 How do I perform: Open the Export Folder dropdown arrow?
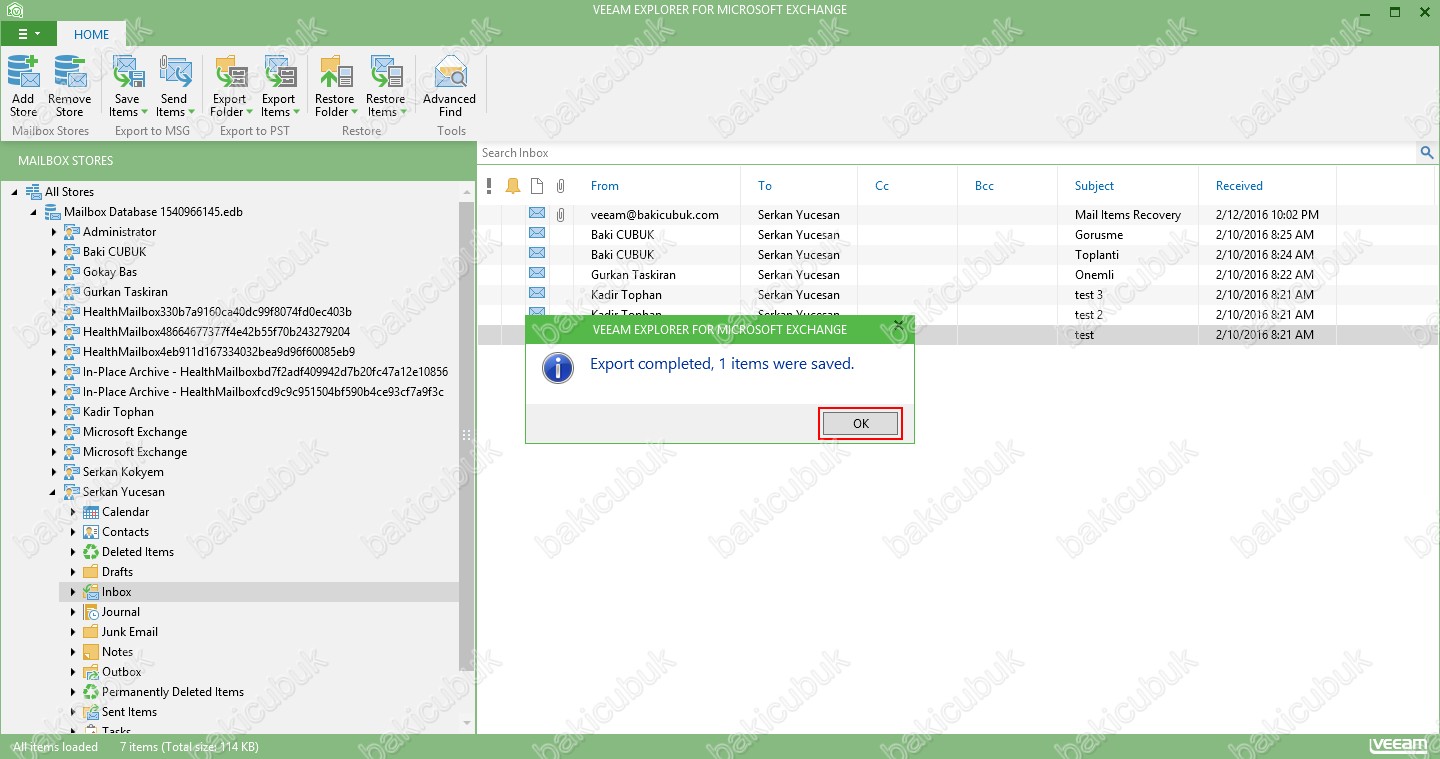pos(248,112)
